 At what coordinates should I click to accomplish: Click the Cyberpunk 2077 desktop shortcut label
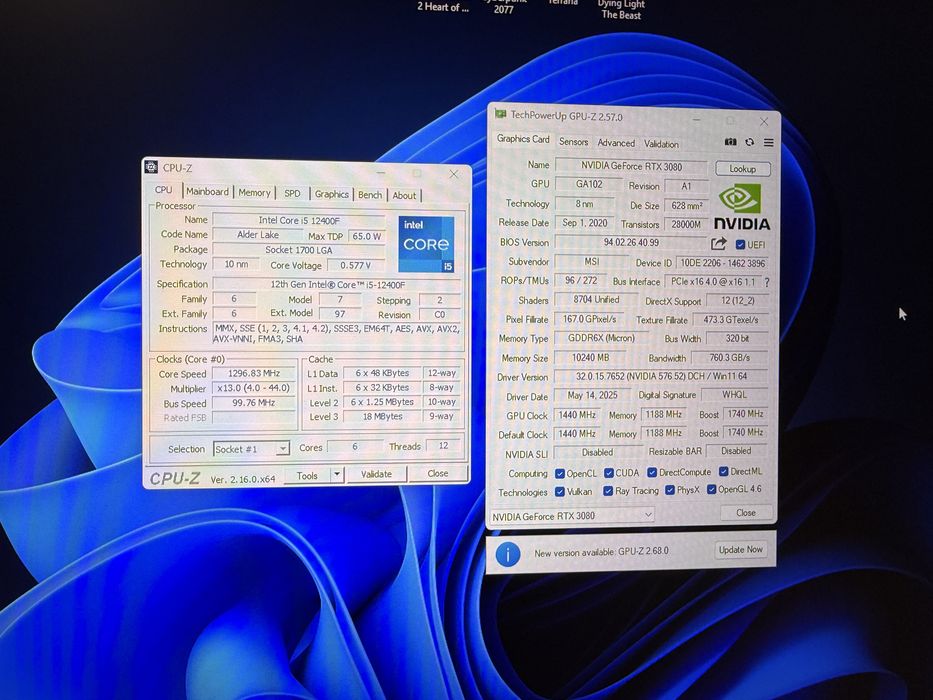[x=503, y=6]
